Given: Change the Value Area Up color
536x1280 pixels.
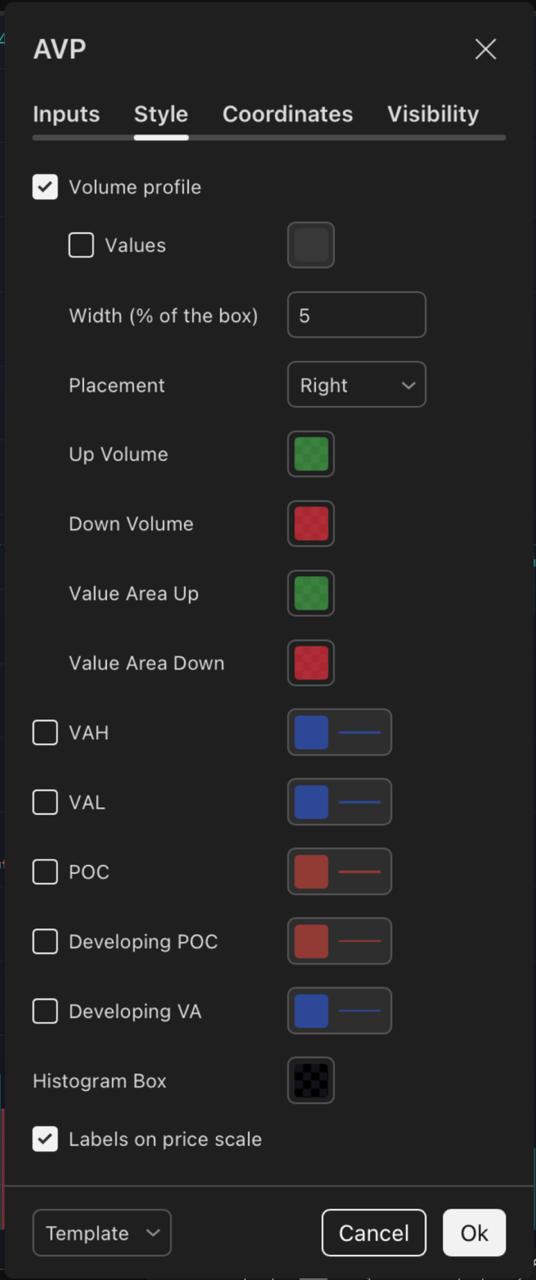Looking at the screenshot, I should pos(311,593).
